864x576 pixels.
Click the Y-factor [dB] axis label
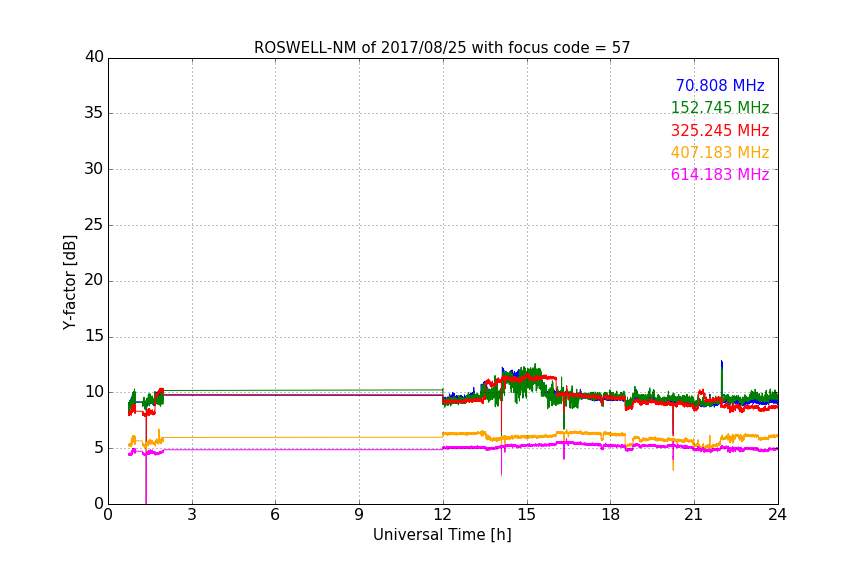pyautogui.click(x=70, y=282)
